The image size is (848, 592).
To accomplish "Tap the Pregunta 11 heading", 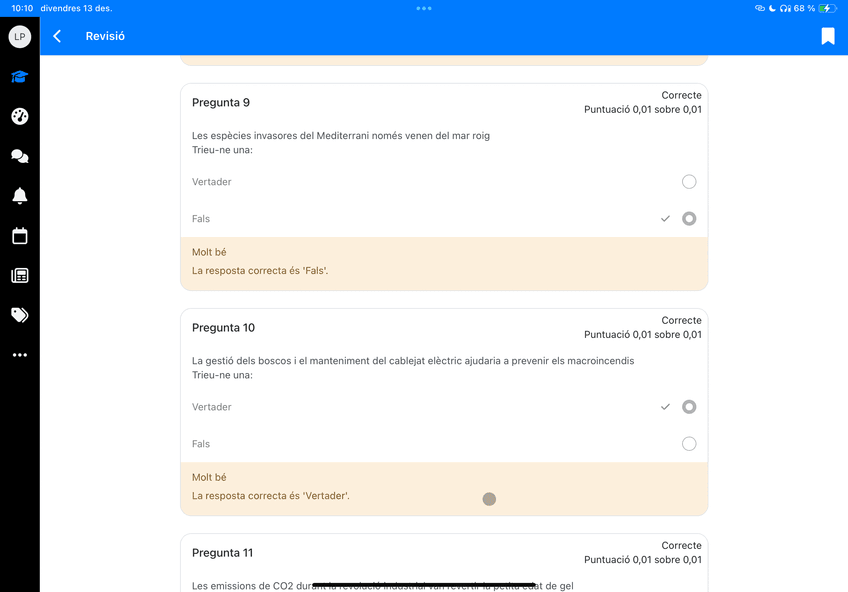I will click(x=223, y=553).
